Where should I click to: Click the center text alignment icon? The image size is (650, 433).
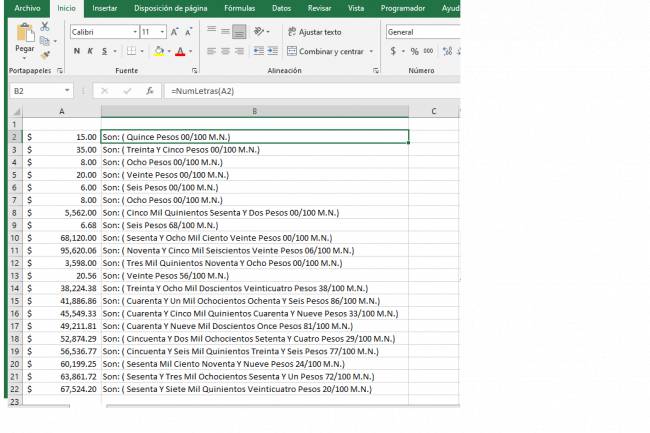tap(226, 51)
